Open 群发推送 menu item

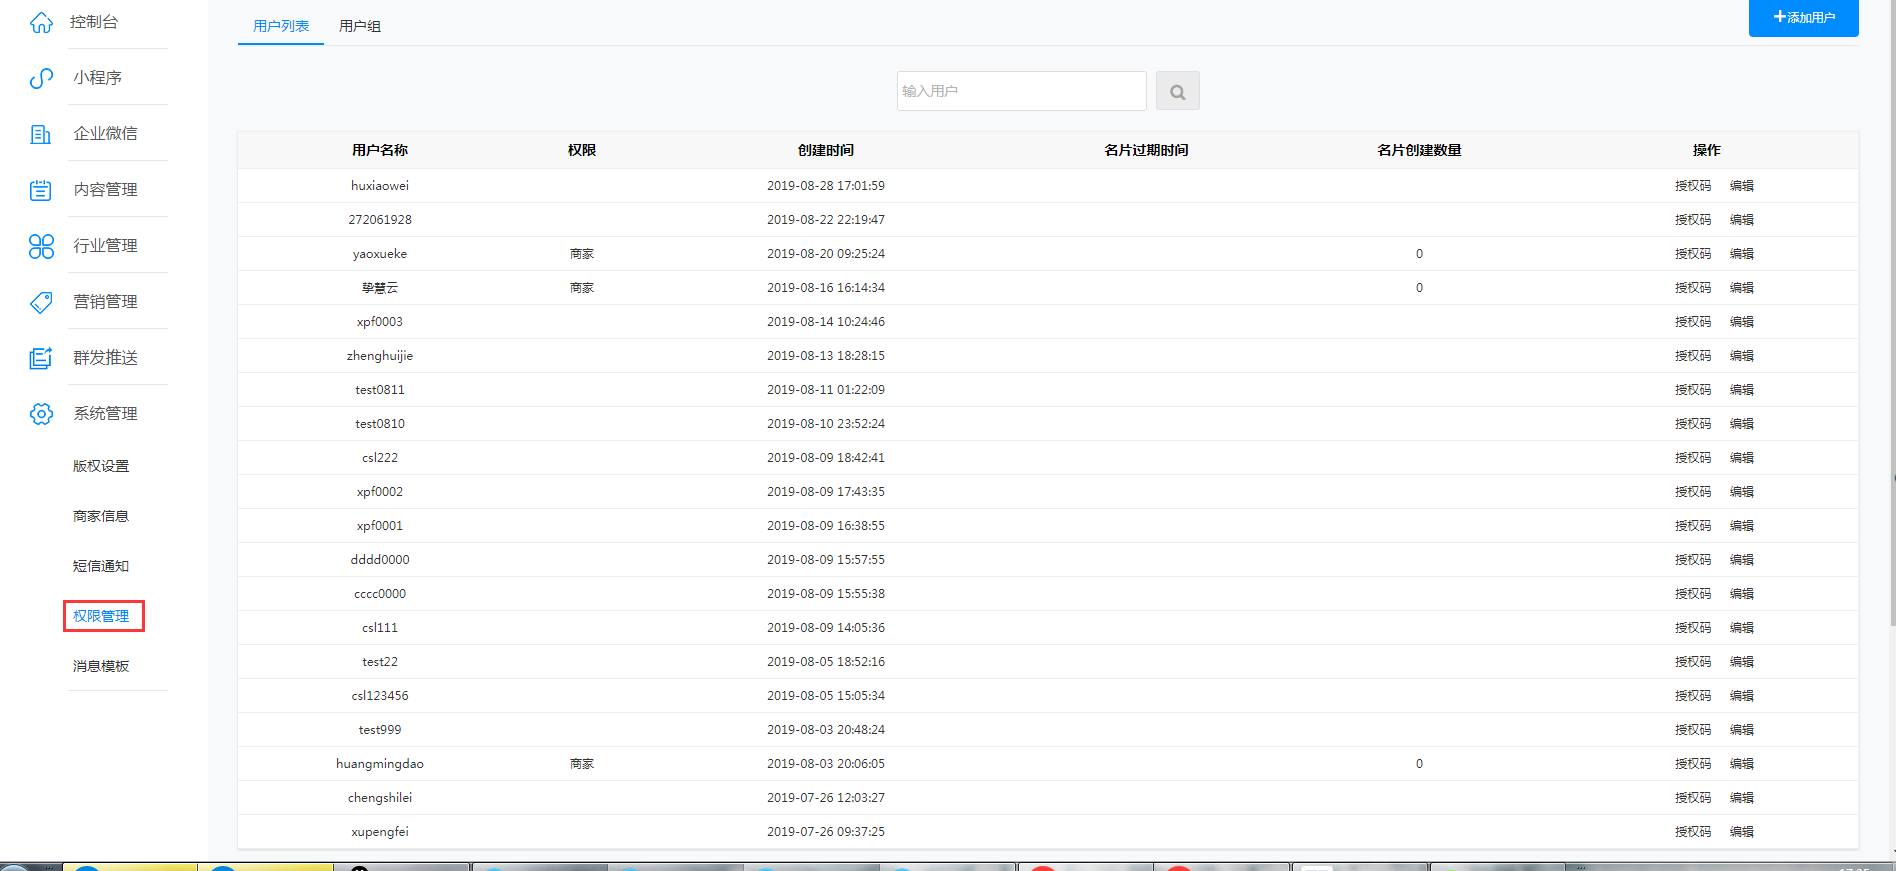pyautogui.click(x=105, y=358)
